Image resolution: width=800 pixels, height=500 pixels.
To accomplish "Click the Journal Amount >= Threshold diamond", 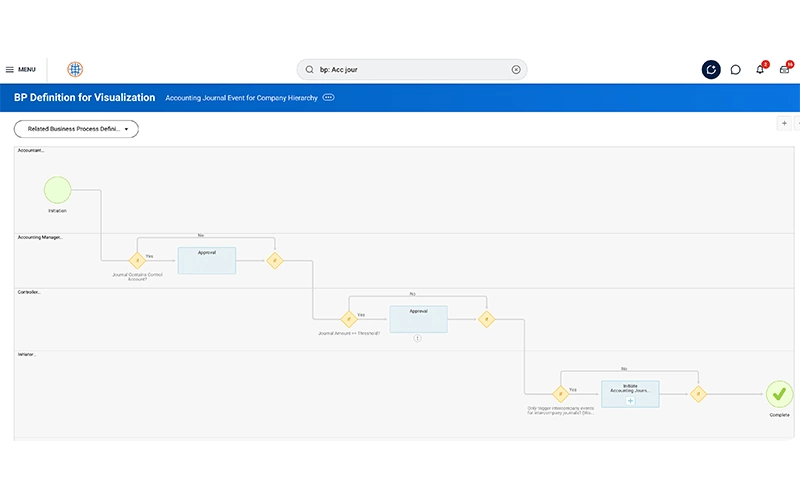I will [x=349, y=319].
